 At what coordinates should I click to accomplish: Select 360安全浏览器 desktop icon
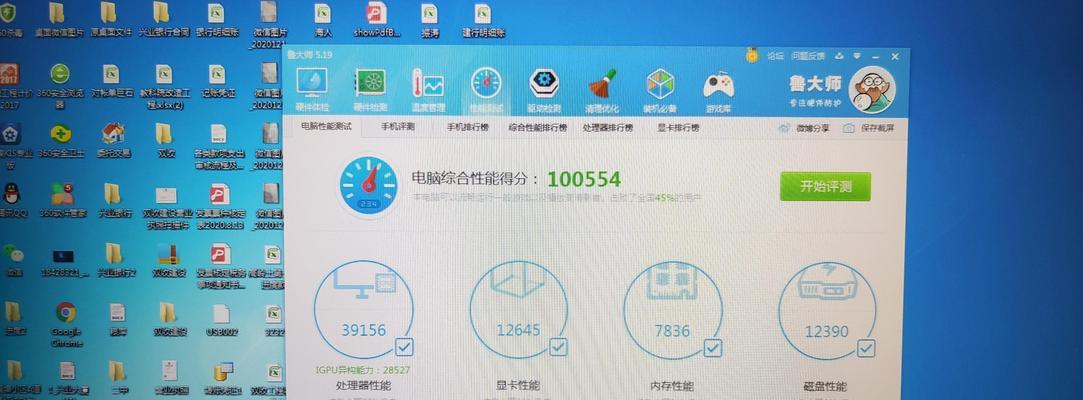pos(60,86)
